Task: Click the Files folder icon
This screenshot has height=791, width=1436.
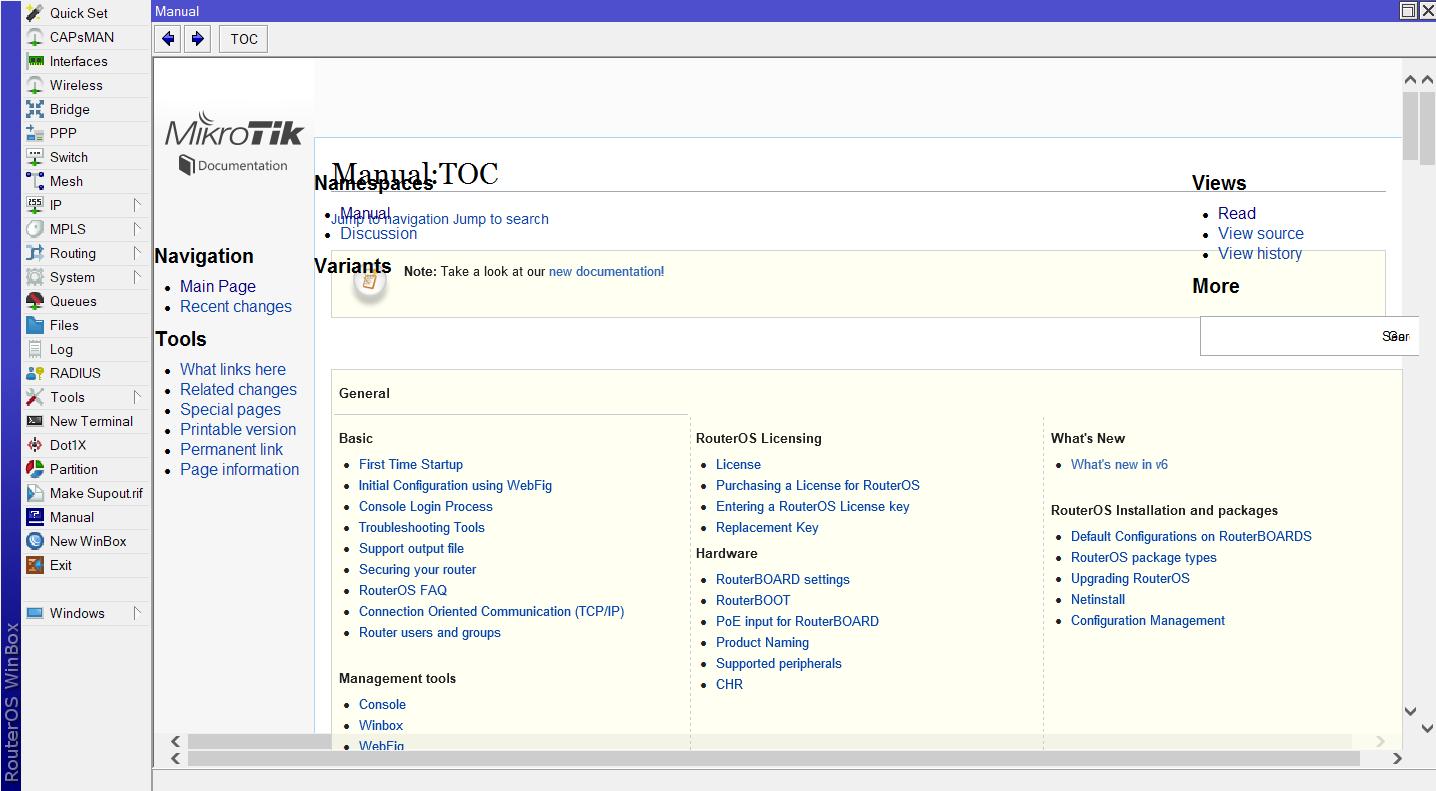Action: pyautogui.click(x=35, y=325)
